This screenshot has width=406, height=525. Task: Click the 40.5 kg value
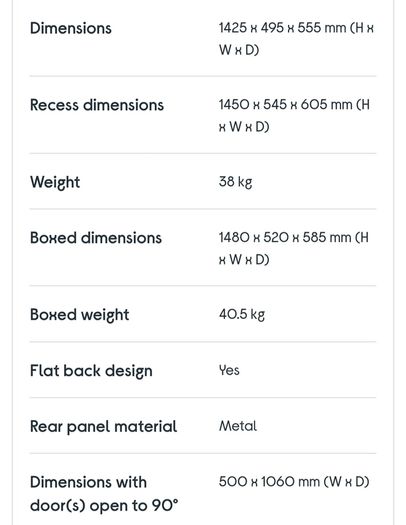pos(242,314)
